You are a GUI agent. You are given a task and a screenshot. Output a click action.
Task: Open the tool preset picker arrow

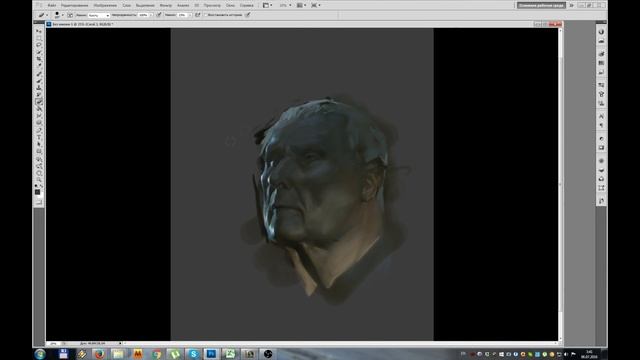coord(47,15)
